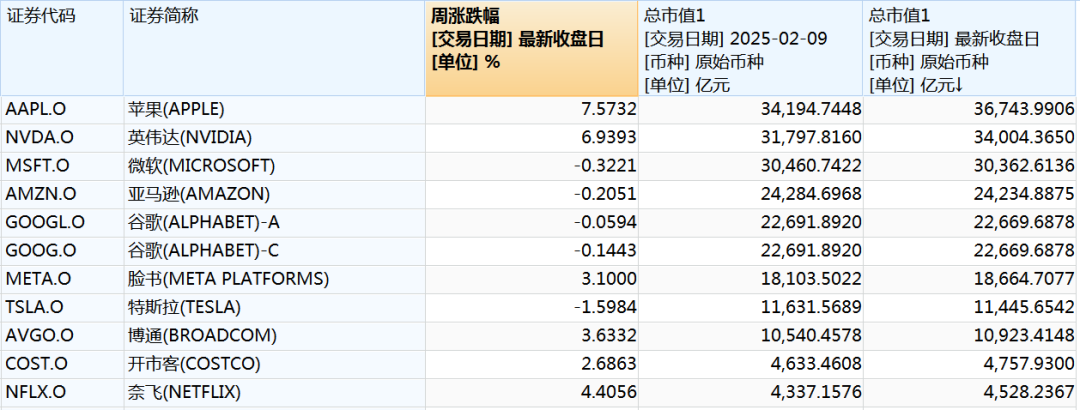Click latest market cap 24,234.8875
Image resolution: width=1080 pixels, height=410 pixels.
pos(1025,194)
